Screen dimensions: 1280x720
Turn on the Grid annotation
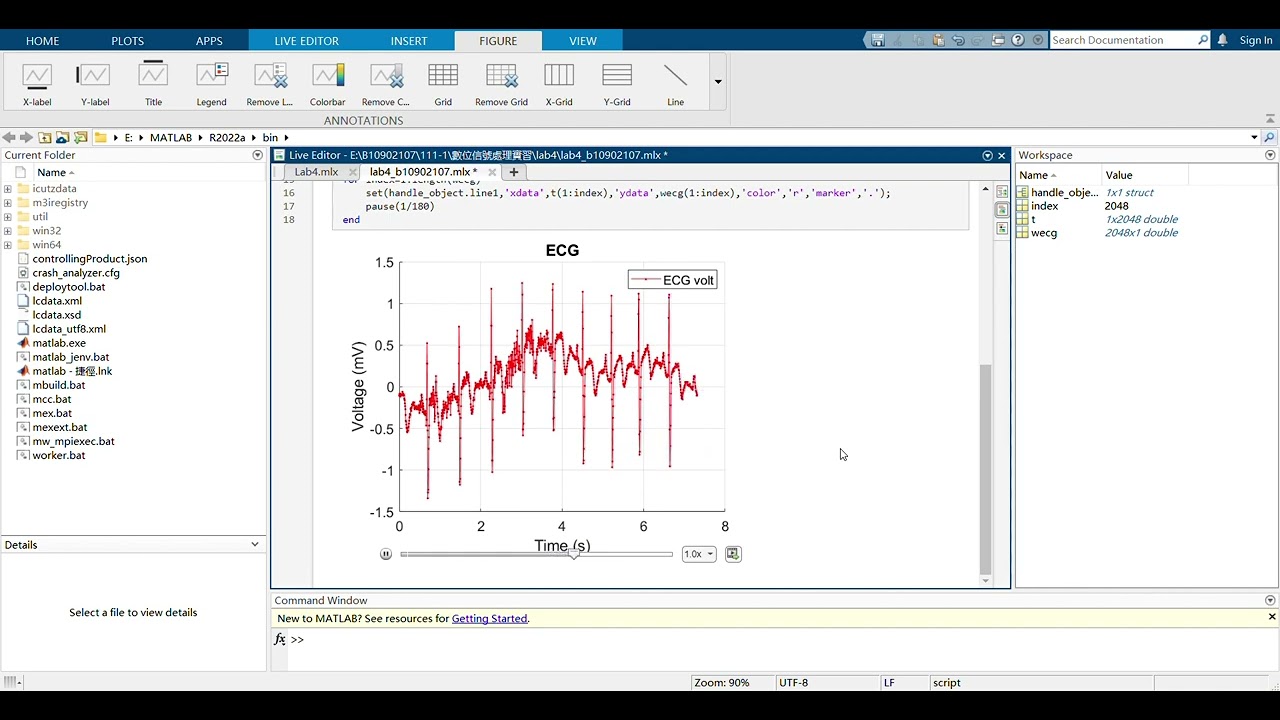[443, 84]
